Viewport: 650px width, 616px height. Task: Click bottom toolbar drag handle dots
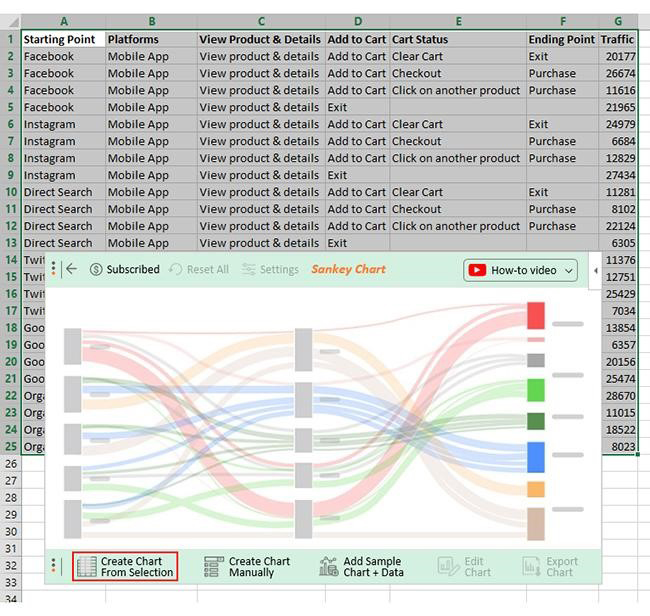click(x=53, y=566)
